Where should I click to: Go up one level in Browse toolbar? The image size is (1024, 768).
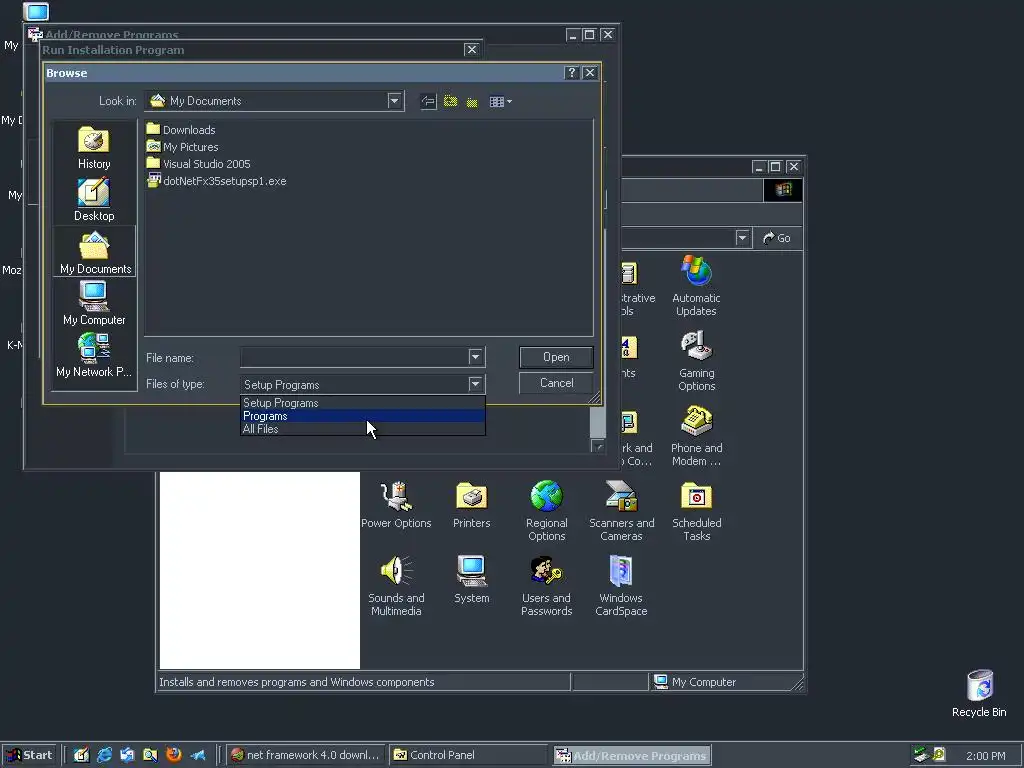(451, 101)
